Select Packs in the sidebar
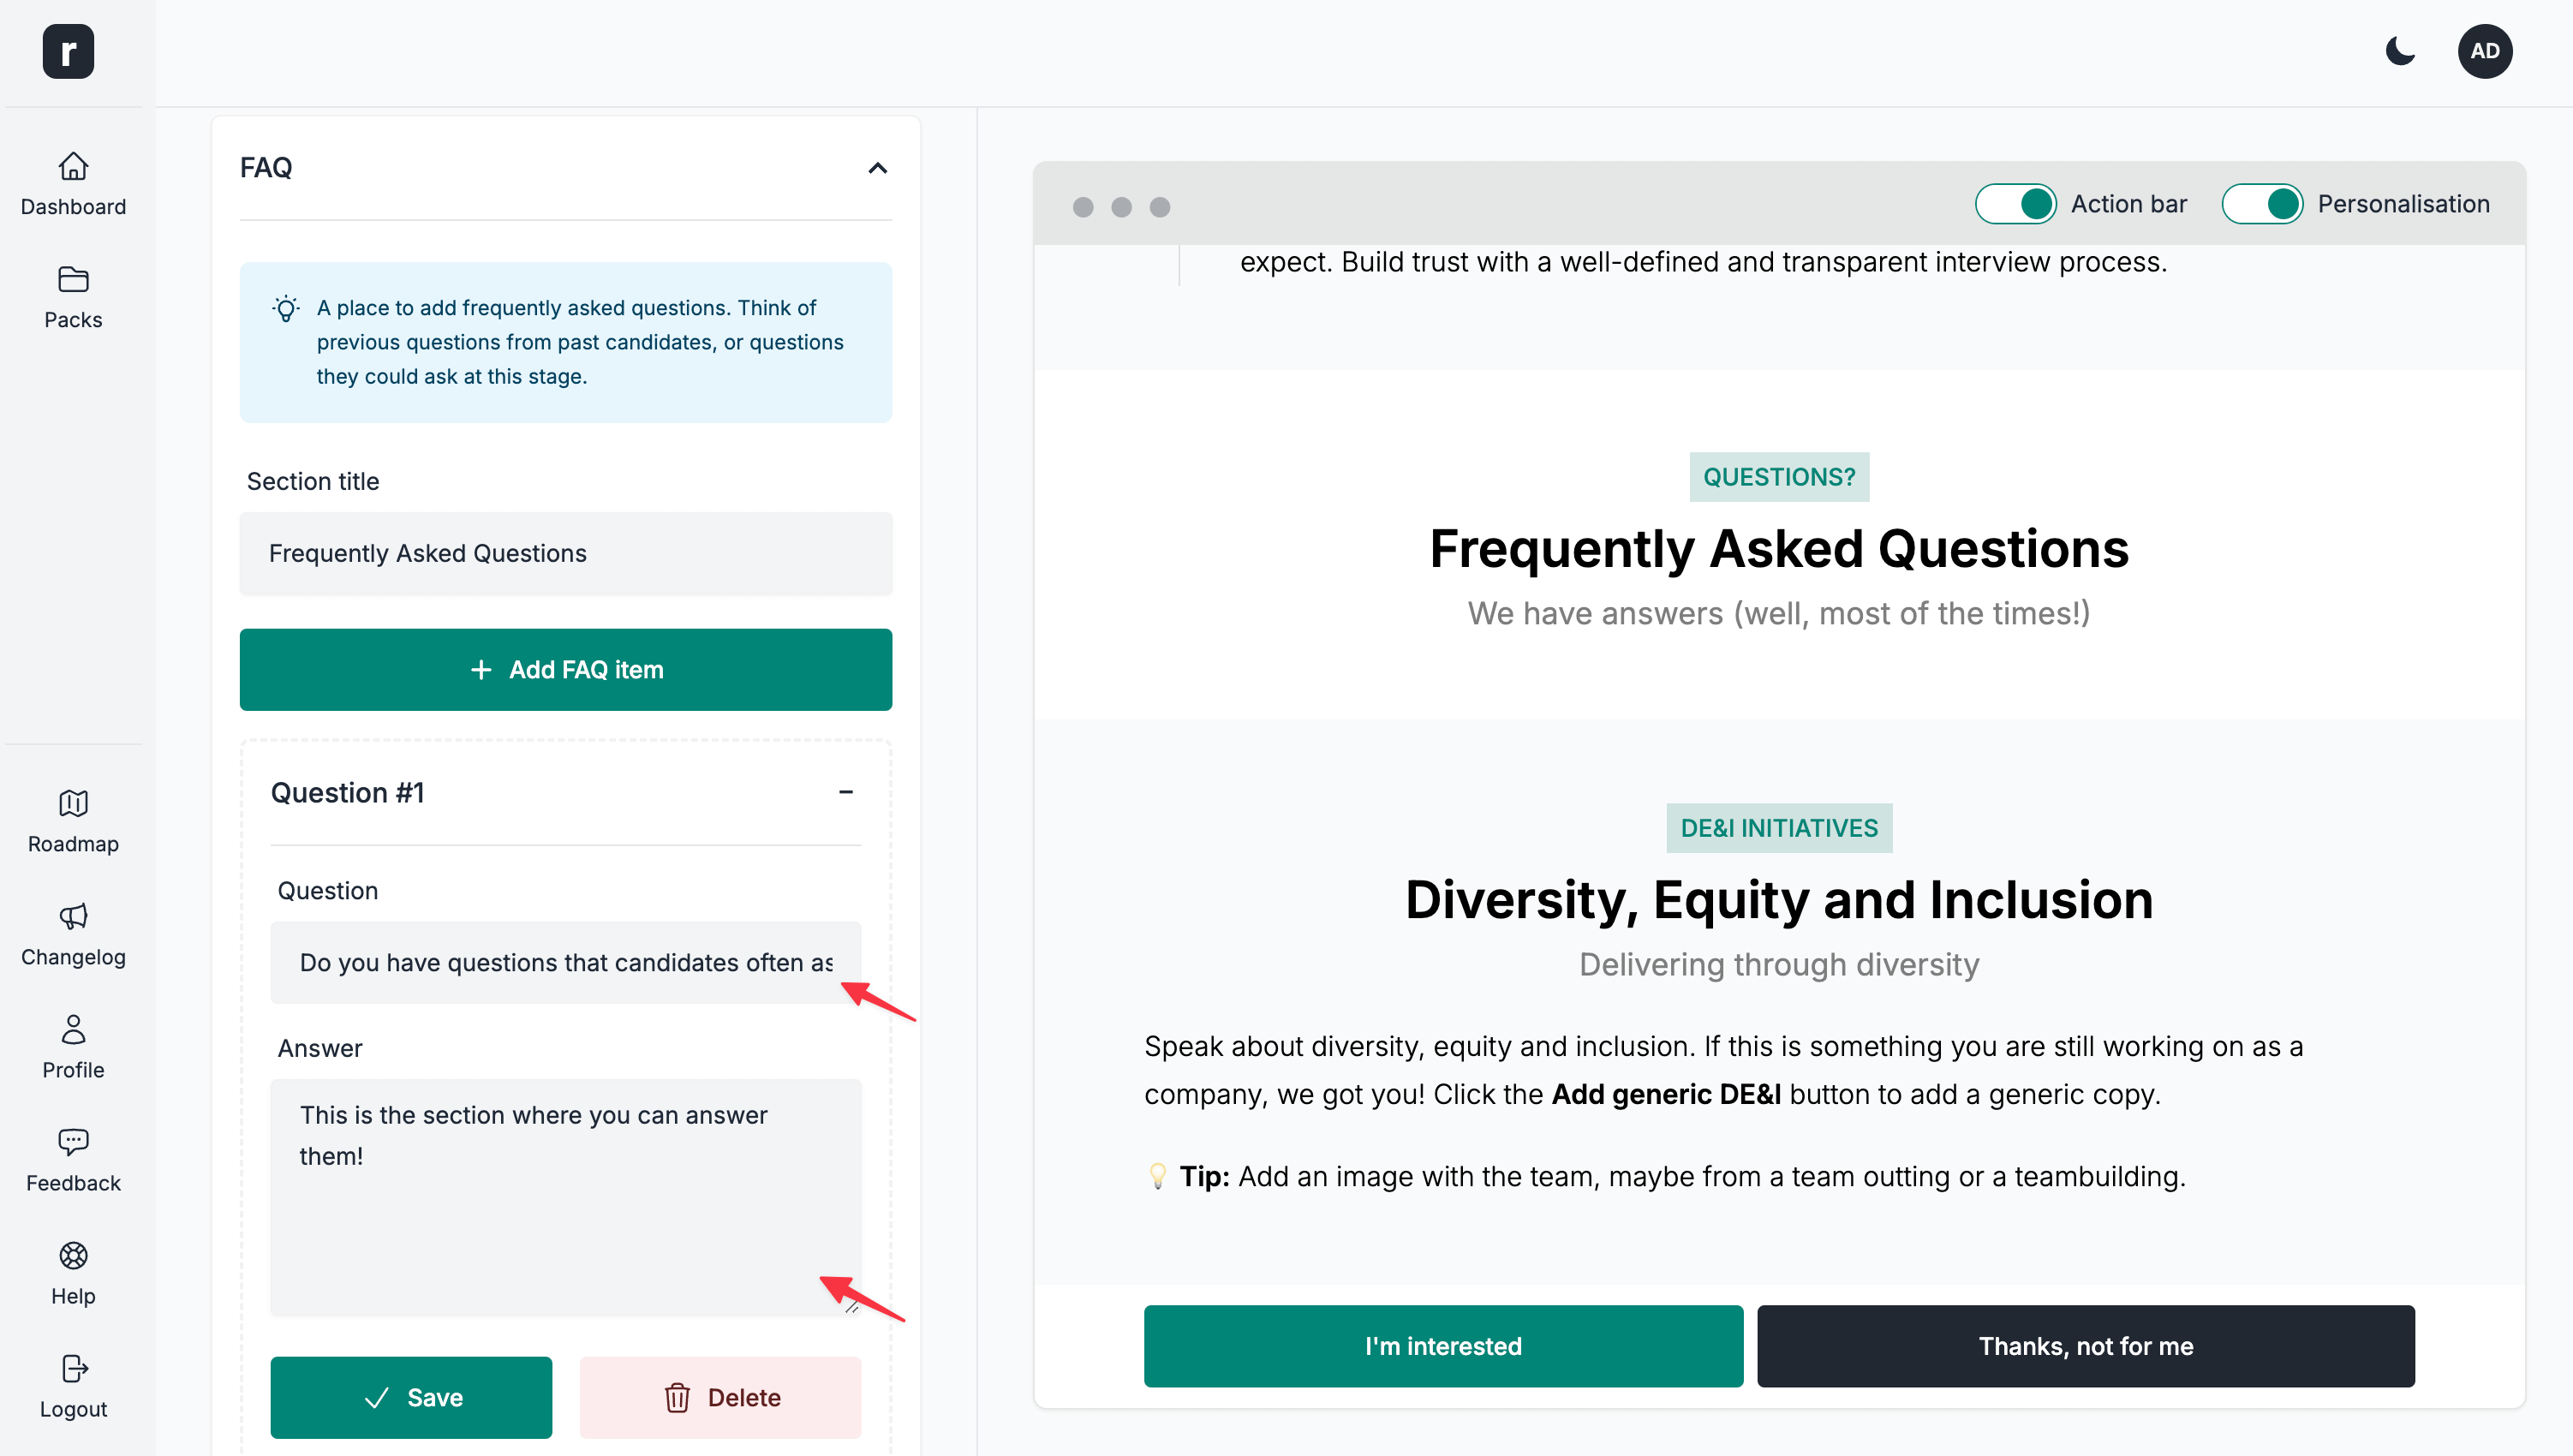The height and width of the screenshot is (1456, 2573). click(73, 297)
